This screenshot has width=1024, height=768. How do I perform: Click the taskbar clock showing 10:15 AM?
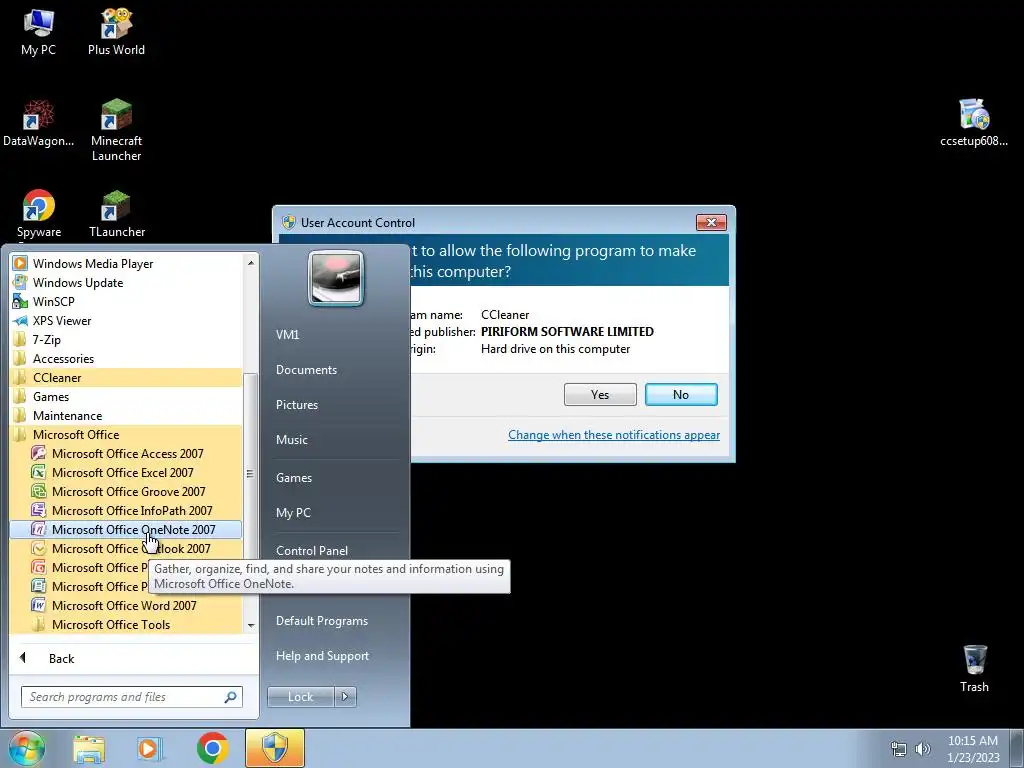coord(973,748)
